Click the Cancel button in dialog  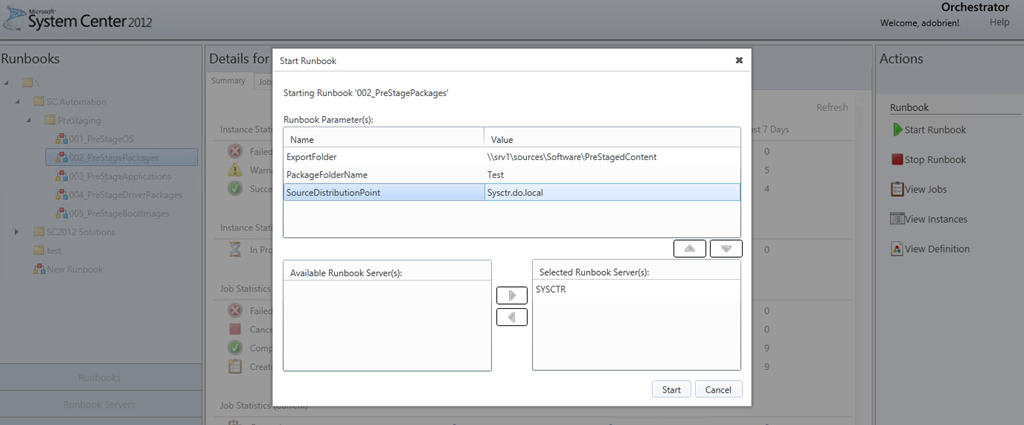718,389
